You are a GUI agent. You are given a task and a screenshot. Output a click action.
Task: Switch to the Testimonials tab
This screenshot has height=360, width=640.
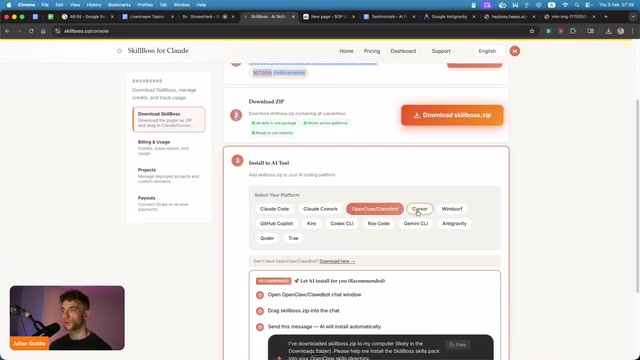[389, 17]
